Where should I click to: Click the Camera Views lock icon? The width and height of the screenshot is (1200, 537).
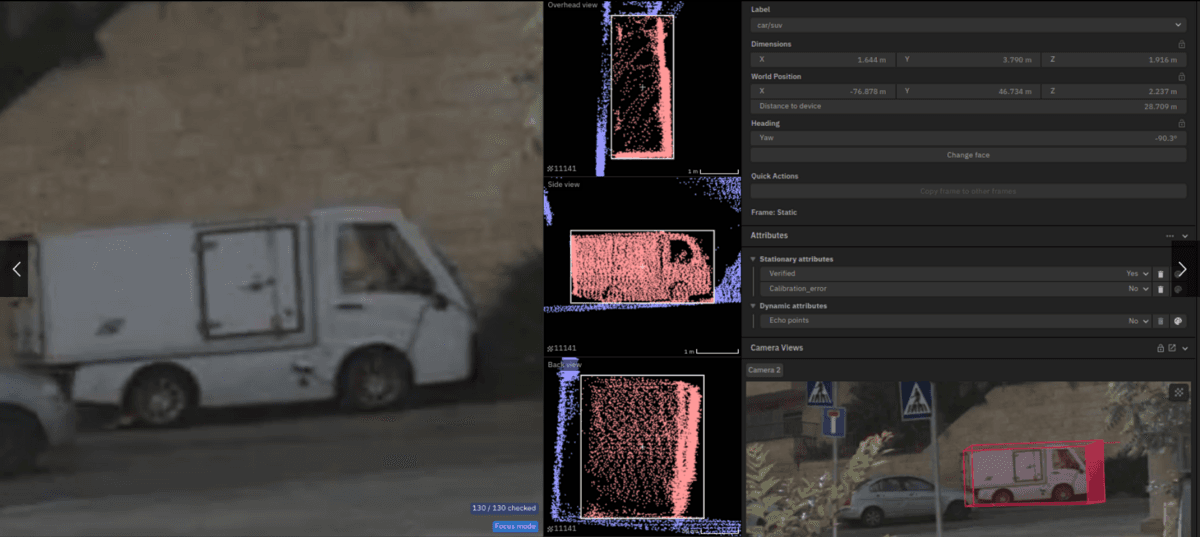pyautogui.click(x=1159, y=348)
